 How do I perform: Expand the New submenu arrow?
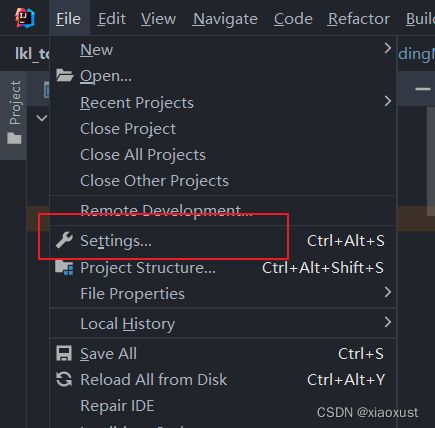(x=387, y=48)
